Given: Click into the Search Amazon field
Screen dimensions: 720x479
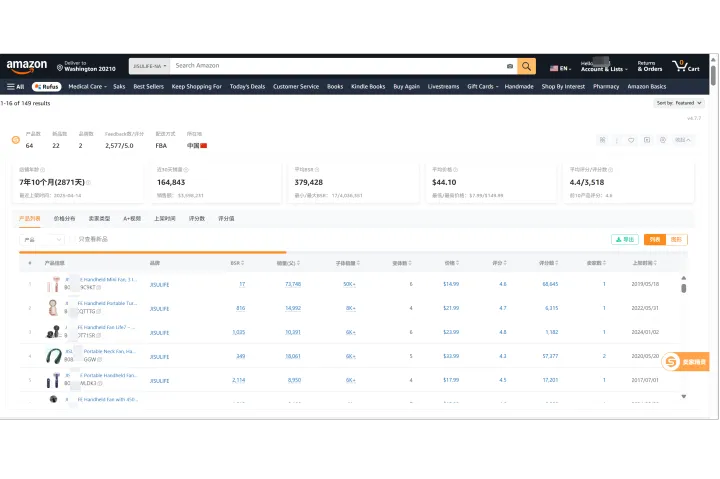Looking at the screenshot, I should tap(338, 66).
